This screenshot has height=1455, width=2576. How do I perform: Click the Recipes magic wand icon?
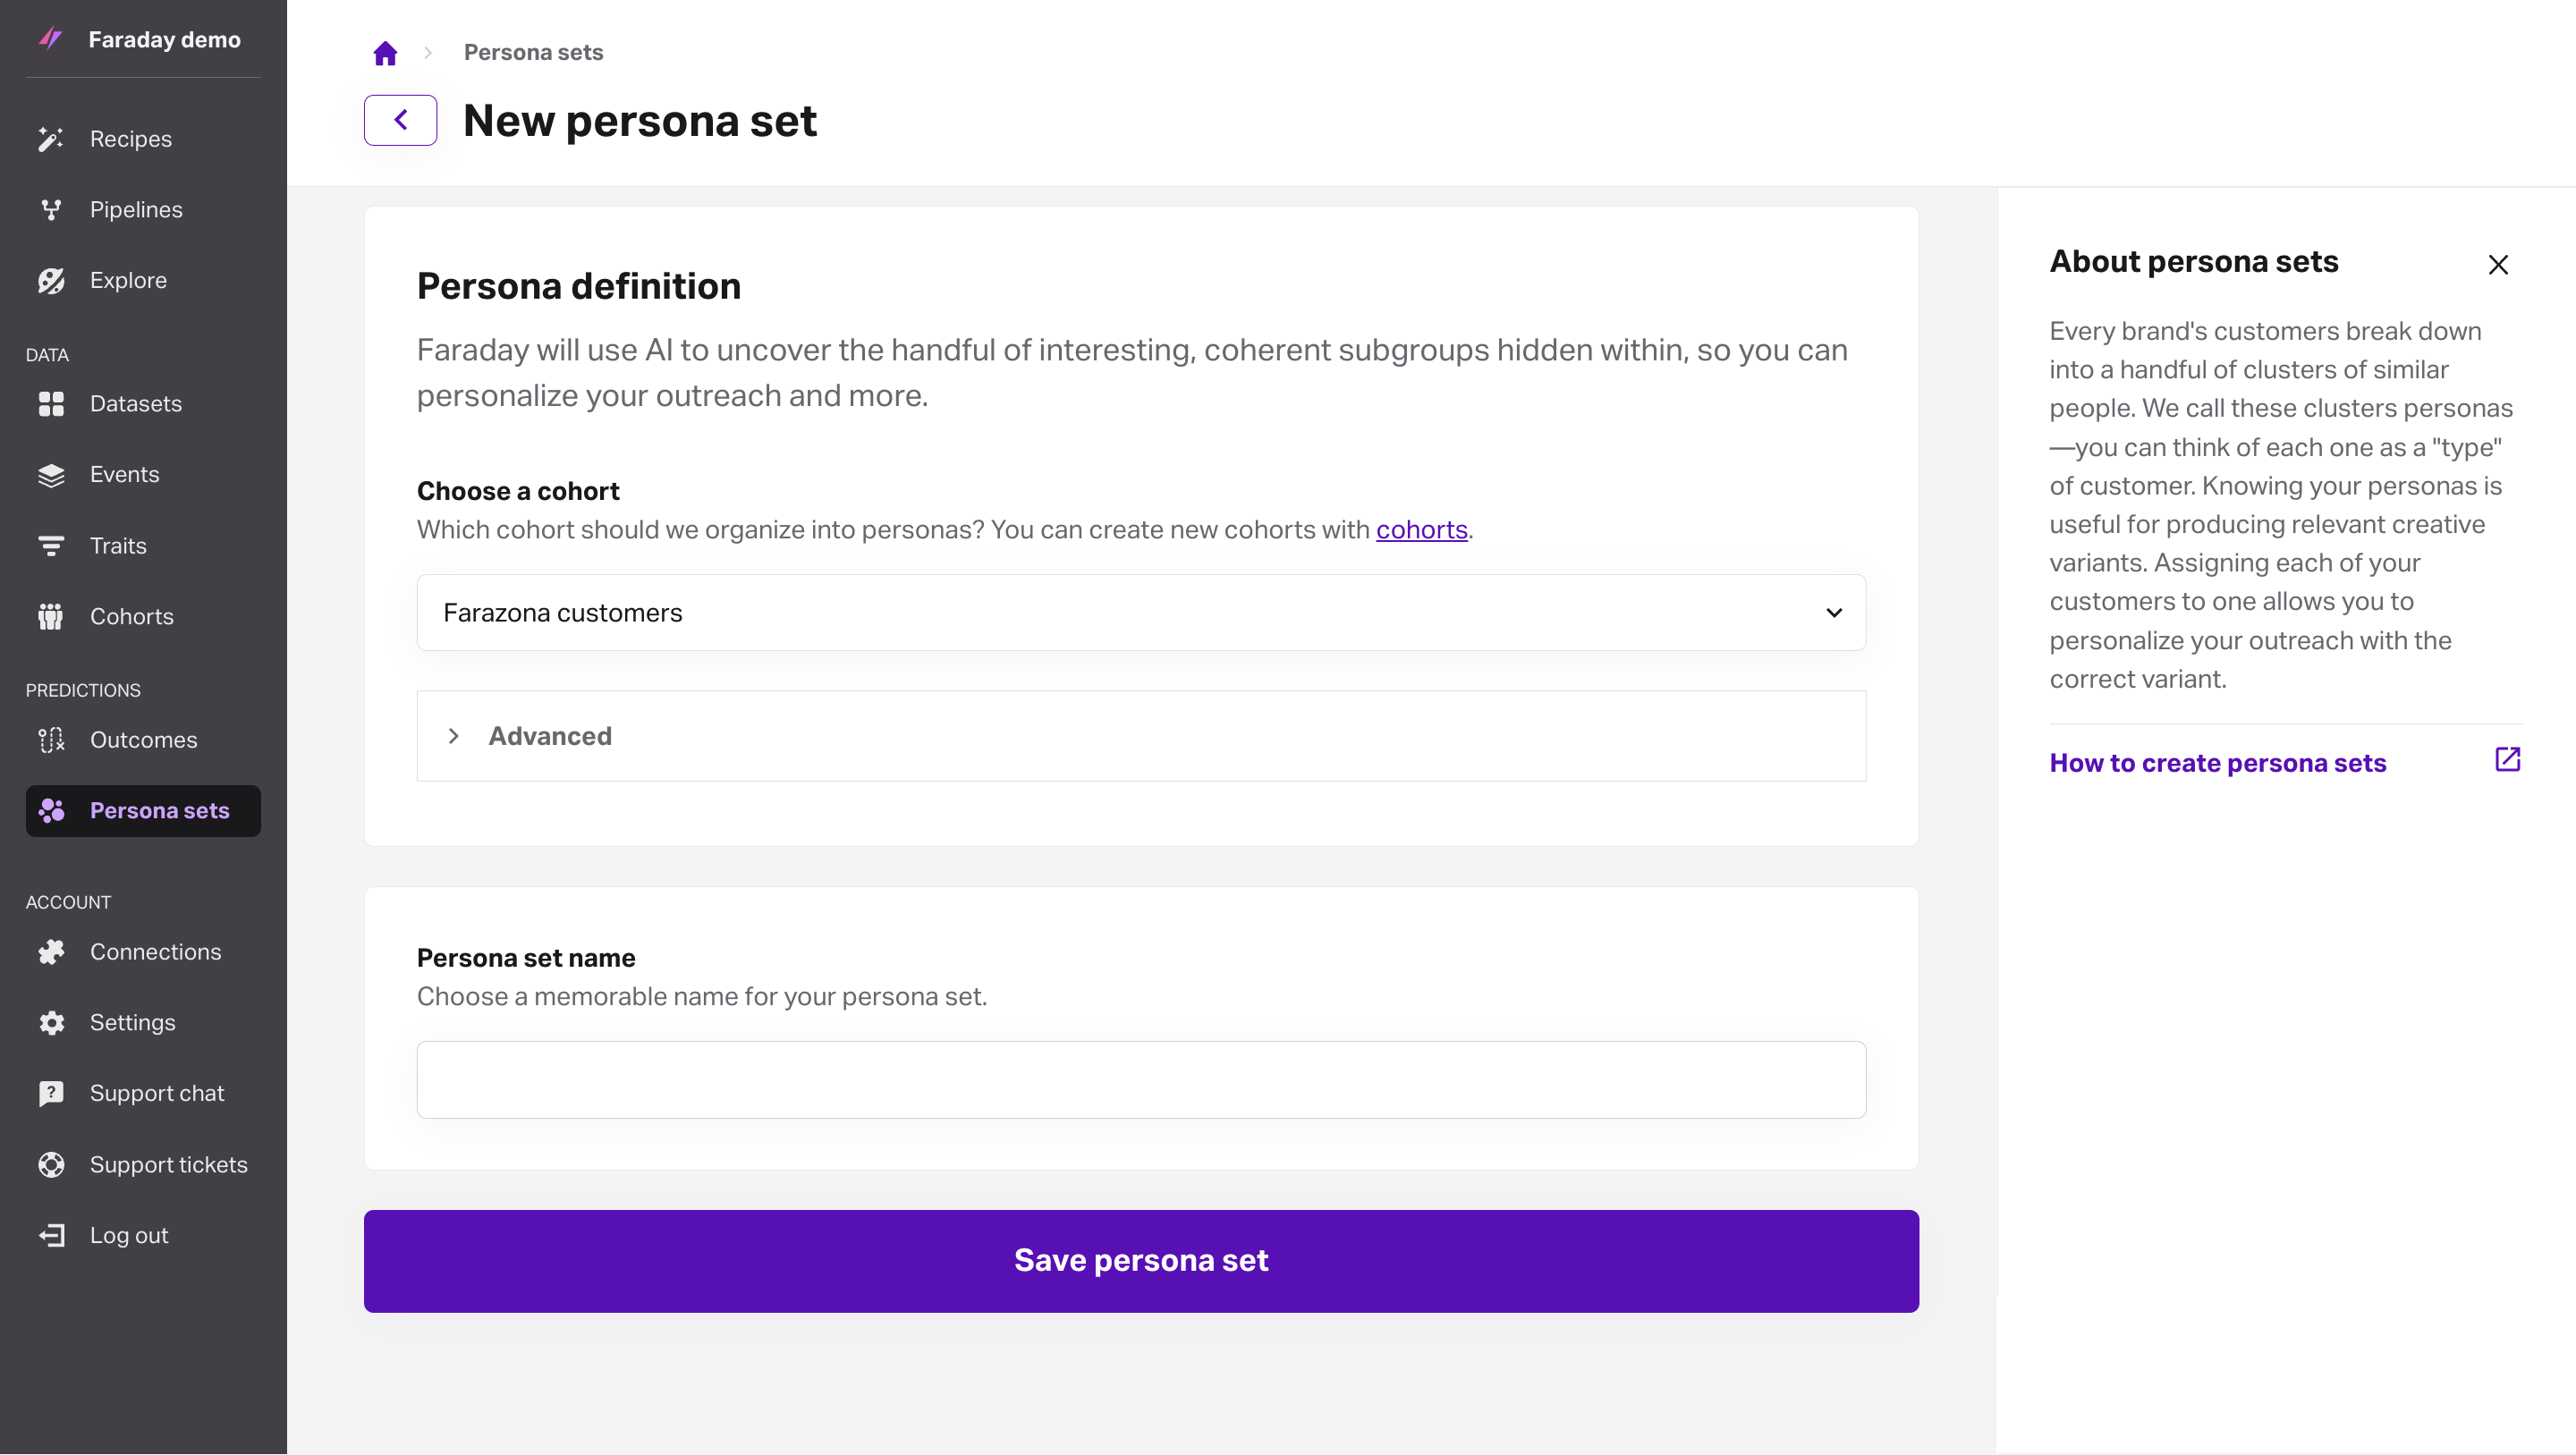click(51, 139)
